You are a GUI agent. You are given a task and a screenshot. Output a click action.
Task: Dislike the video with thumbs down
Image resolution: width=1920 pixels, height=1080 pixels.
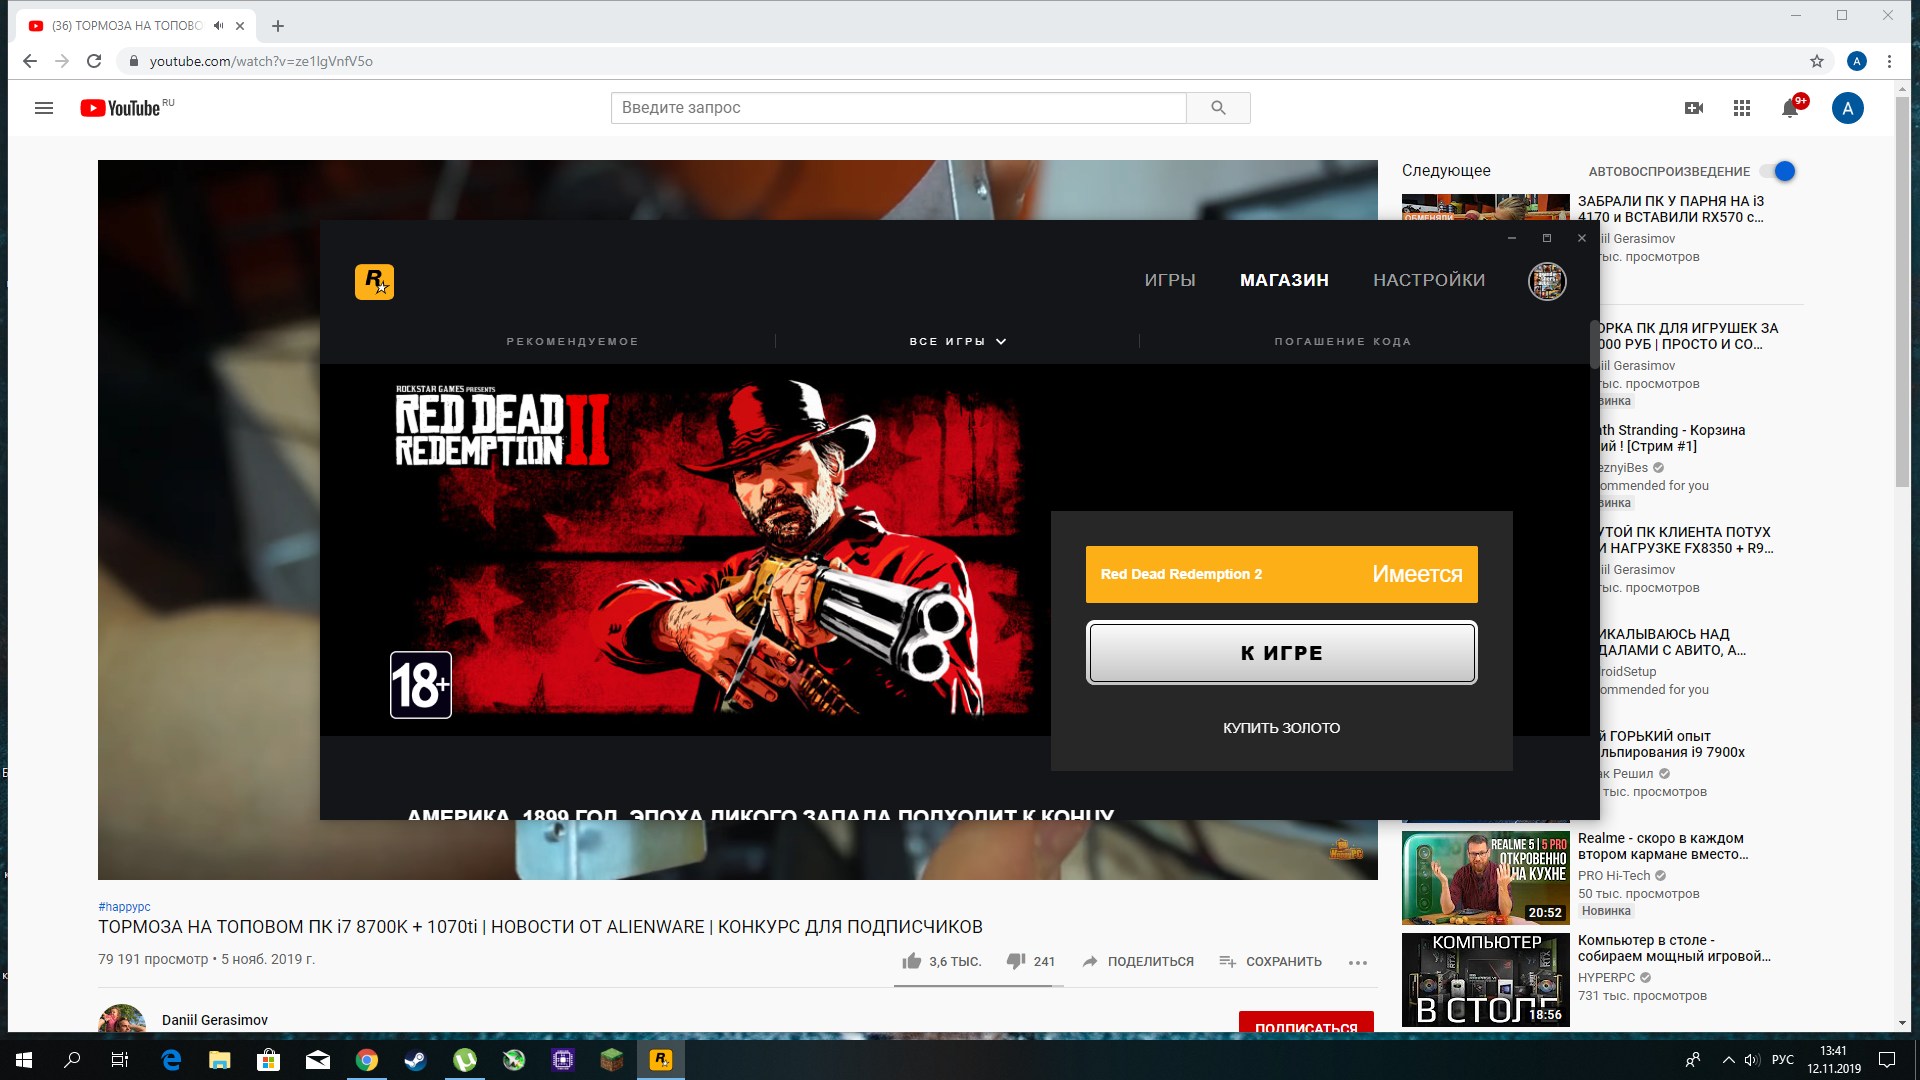pos(1015,961)
